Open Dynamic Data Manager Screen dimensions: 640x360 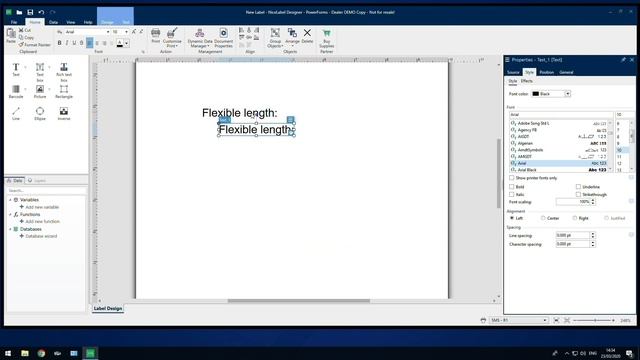(x=200, y=38)
